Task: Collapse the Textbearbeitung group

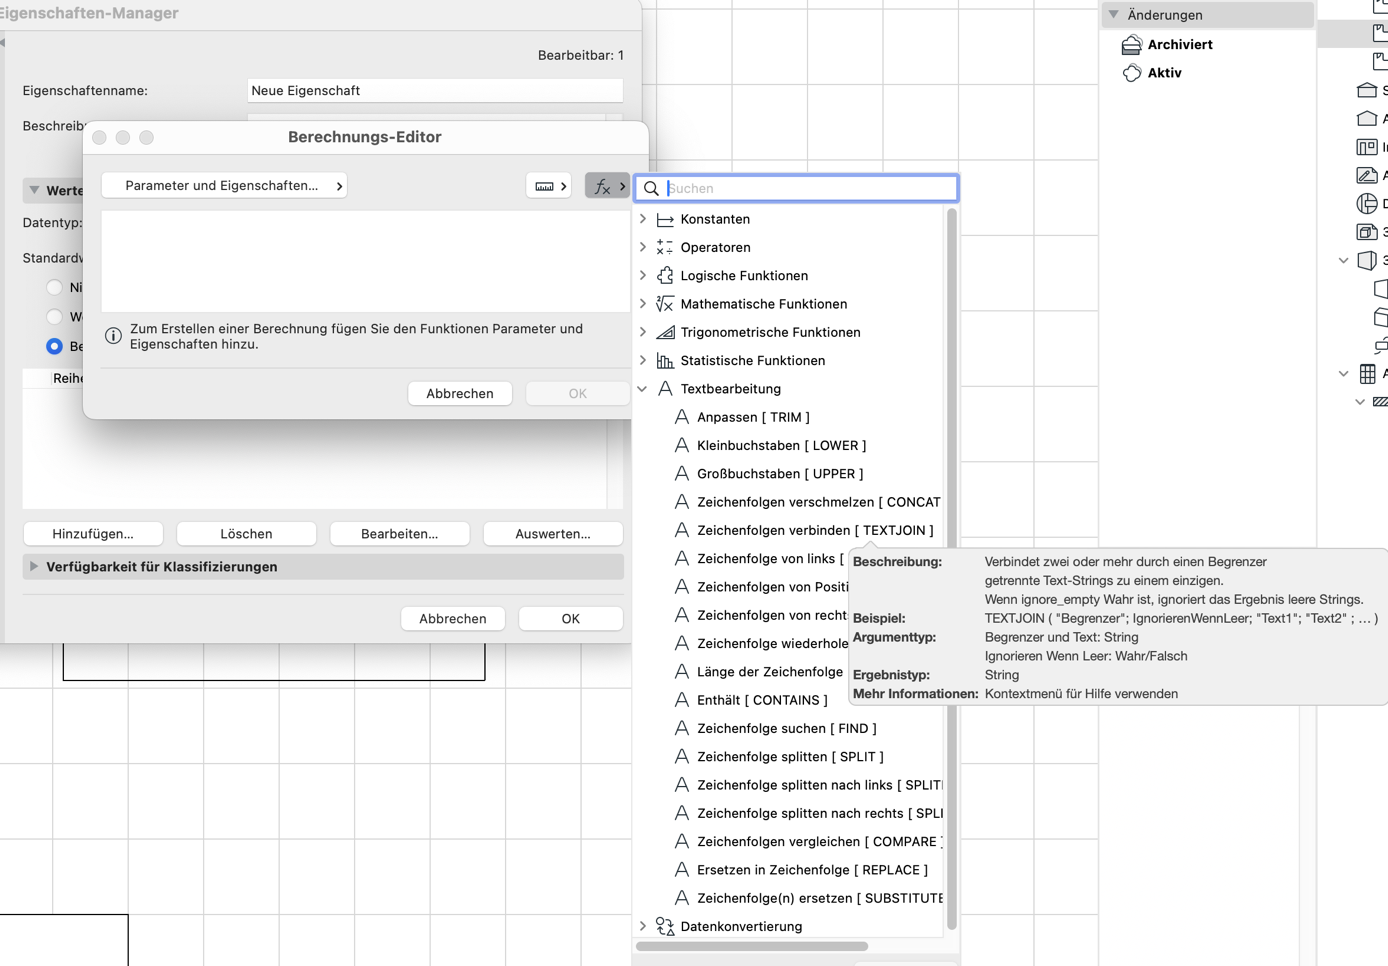Action: click(643, 389)
